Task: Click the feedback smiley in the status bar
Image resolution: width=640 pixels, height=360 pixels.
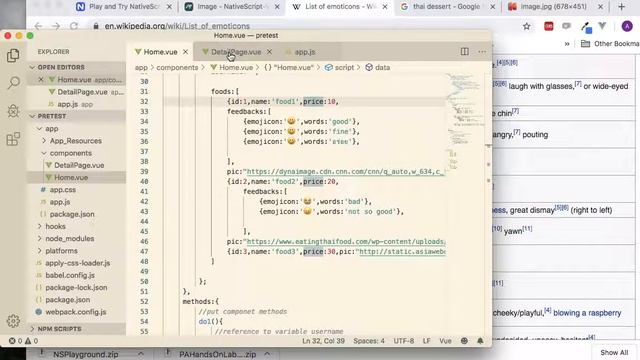Action: pyautogui.click(x=464, y=341)
